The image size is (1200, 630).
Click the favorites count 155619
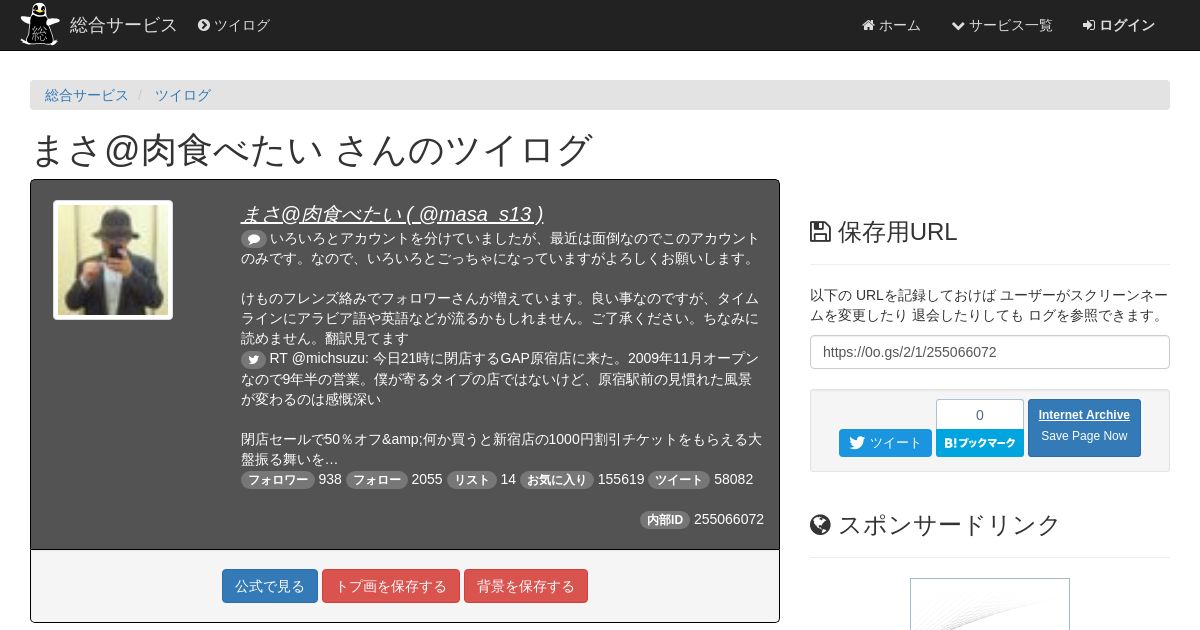[x=621, y=480]
